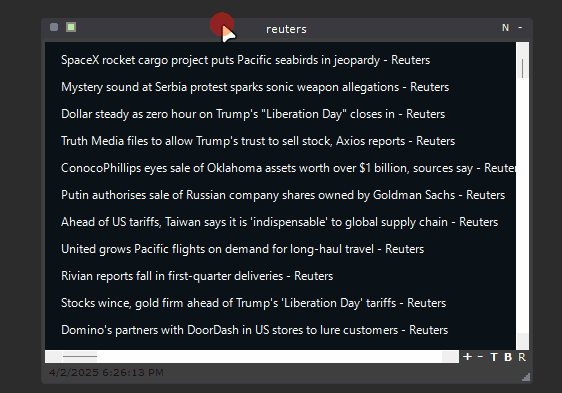Open the Mystery sound at Serbia protest headline

255,87
